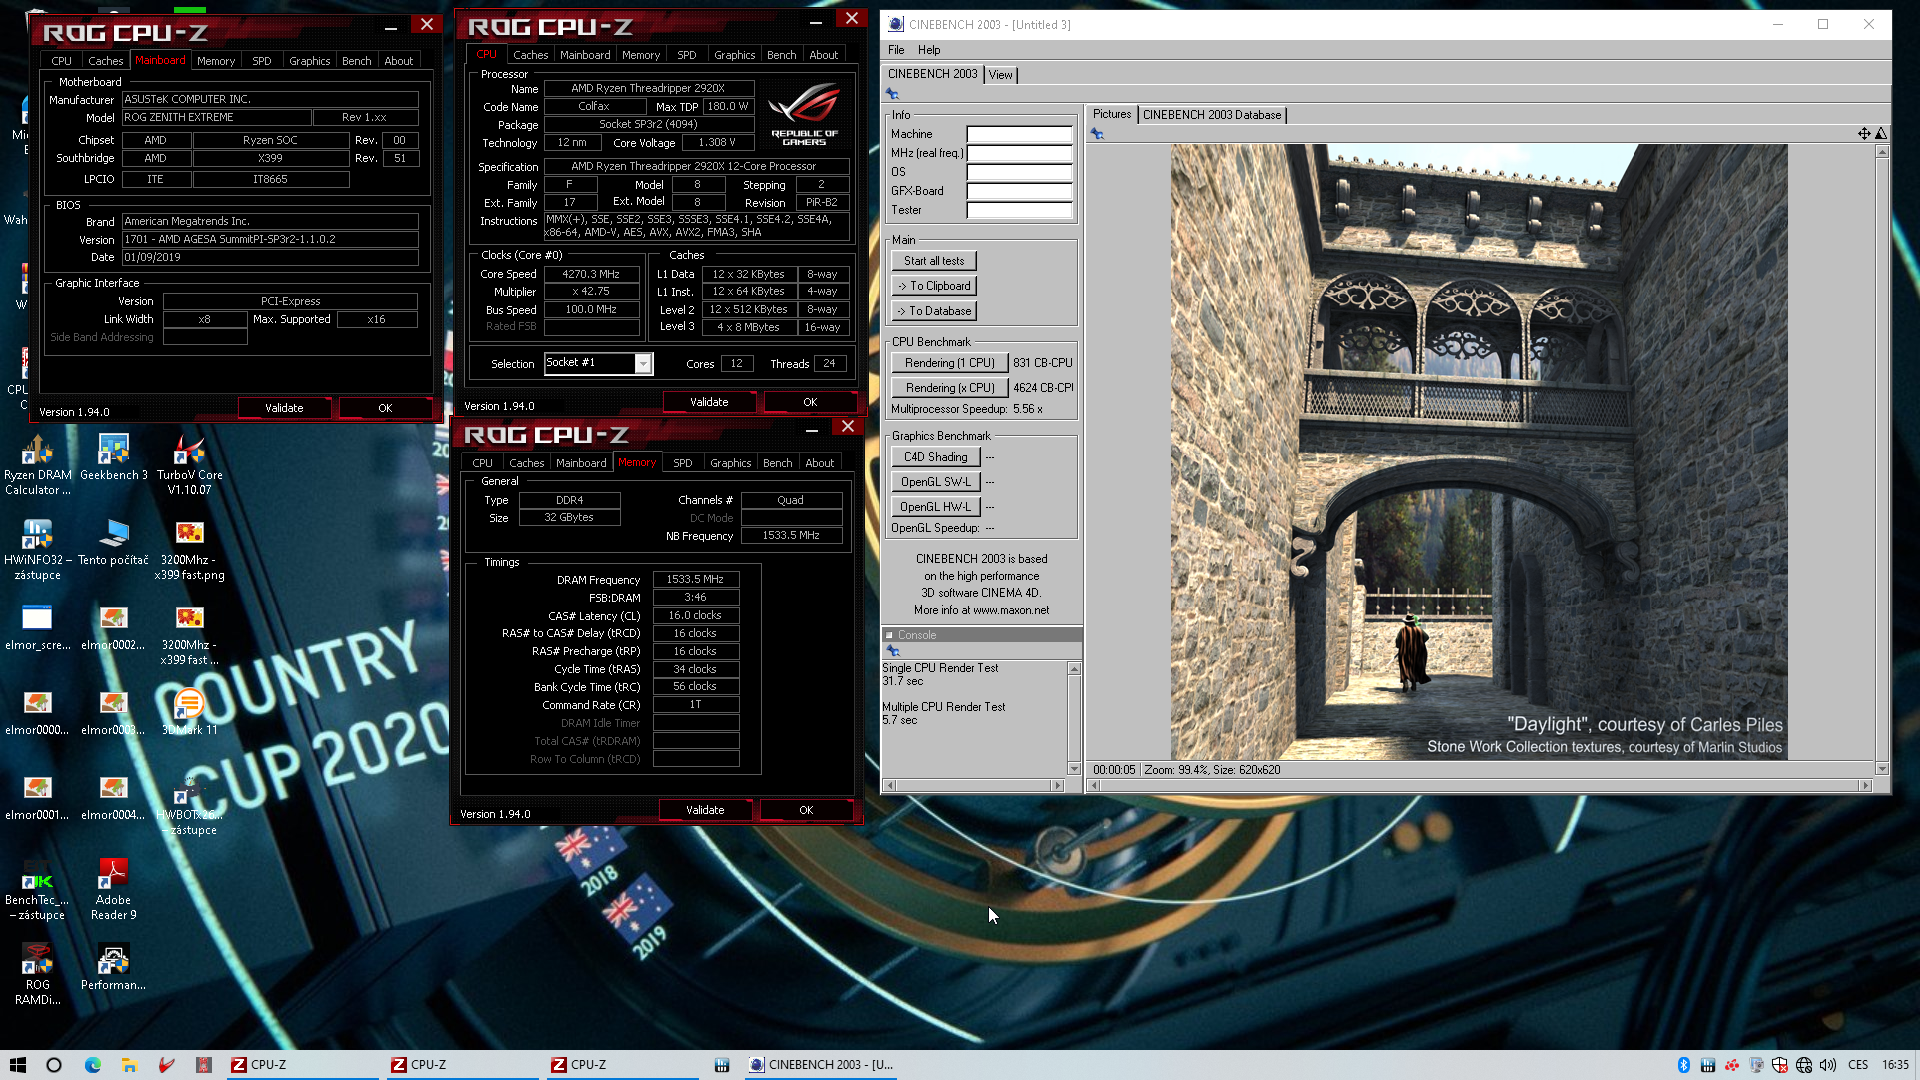Click the Daylight rendered picture
The height and width of the screenshot is (1080, 1920).
click(x=1479, y=452)
